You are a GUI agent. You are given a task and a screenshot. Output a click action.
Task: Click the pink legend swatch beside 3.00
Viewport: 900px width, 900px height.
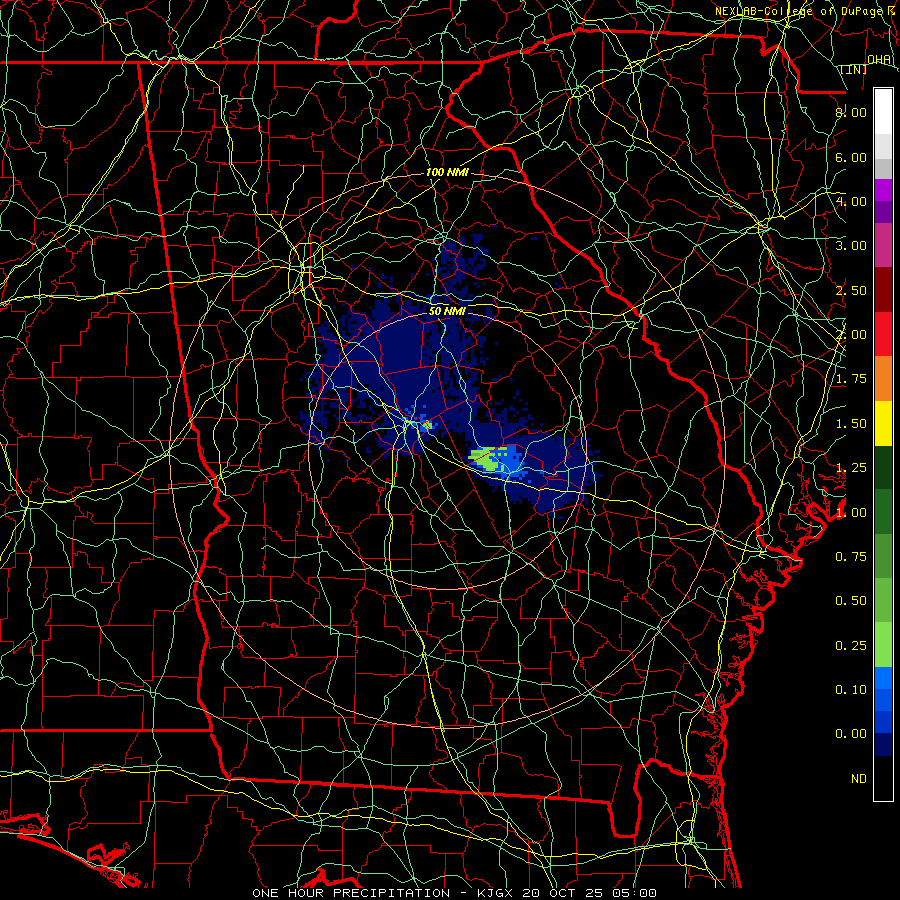click(x=883, y=245)
